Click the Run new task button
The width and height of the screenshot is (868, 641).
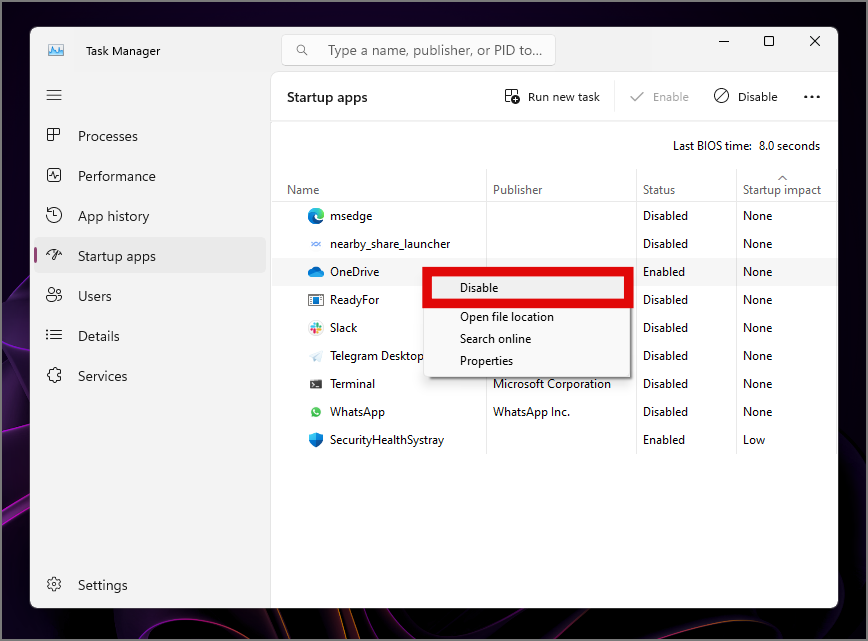coord(552,97)
